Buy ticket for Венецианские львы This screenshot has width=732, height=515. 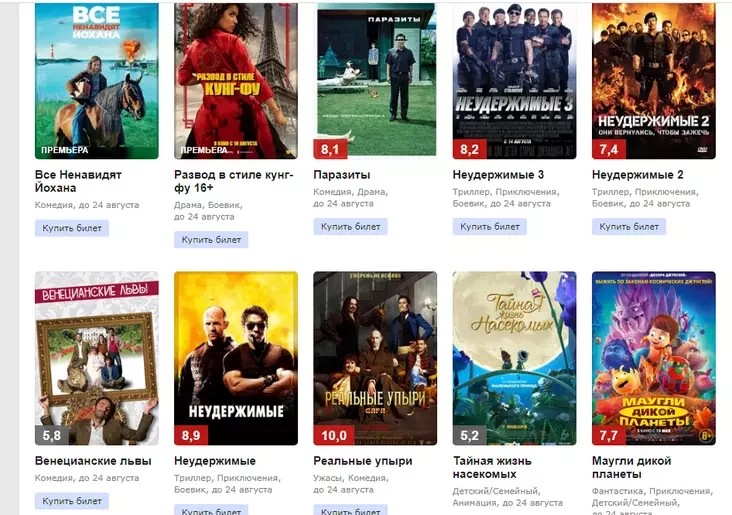[x=72, y=501]
